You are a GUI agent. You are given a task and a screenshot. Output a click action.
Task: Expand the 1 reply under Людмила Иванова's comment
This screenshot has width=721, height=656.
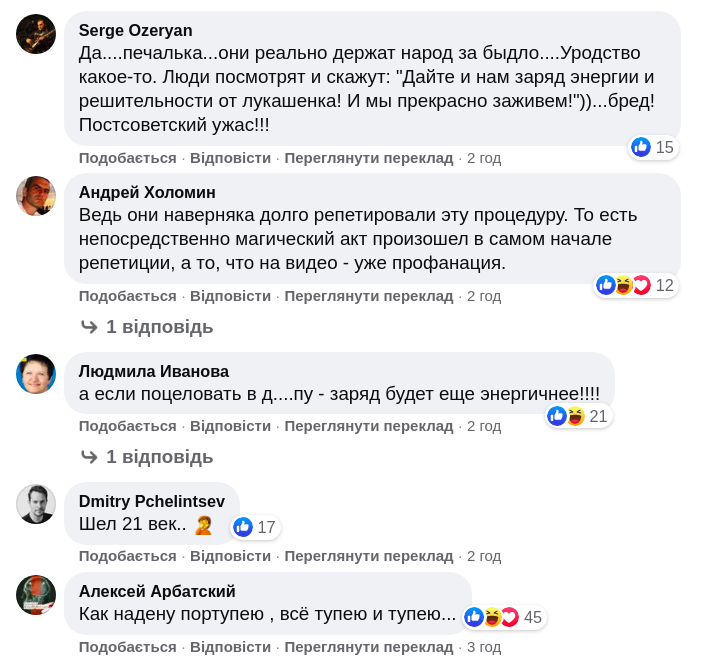tap(148, 457)
